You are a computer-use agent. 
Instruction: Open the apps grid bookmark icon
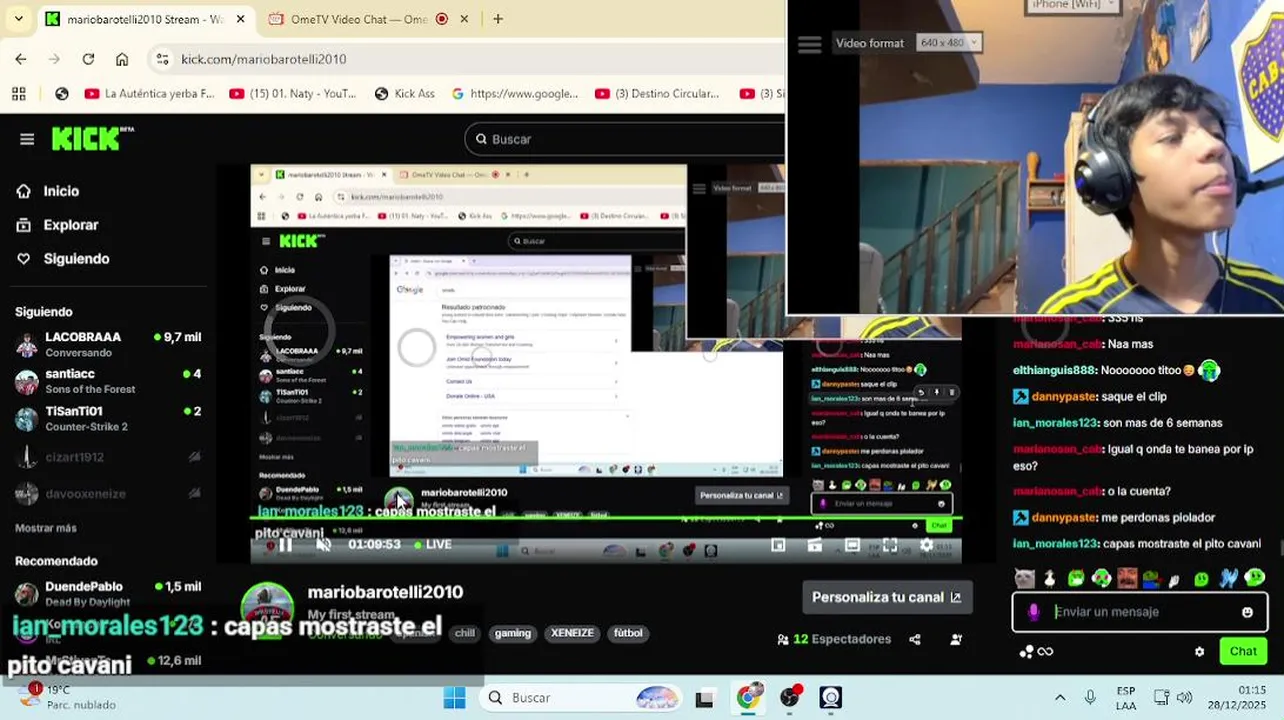click(x=18, y=93)
